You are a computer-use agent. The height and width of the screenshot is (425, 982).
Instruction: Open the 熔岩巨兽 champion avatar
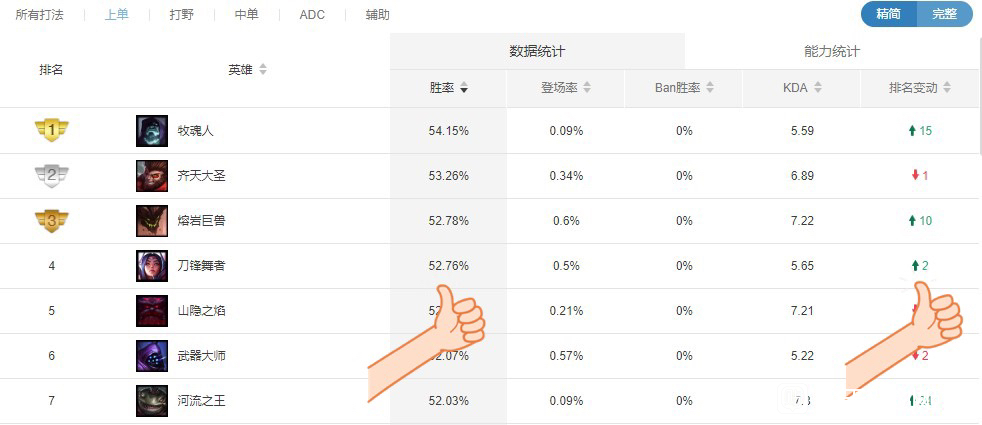pyautogui.click(x=152, y=221)
